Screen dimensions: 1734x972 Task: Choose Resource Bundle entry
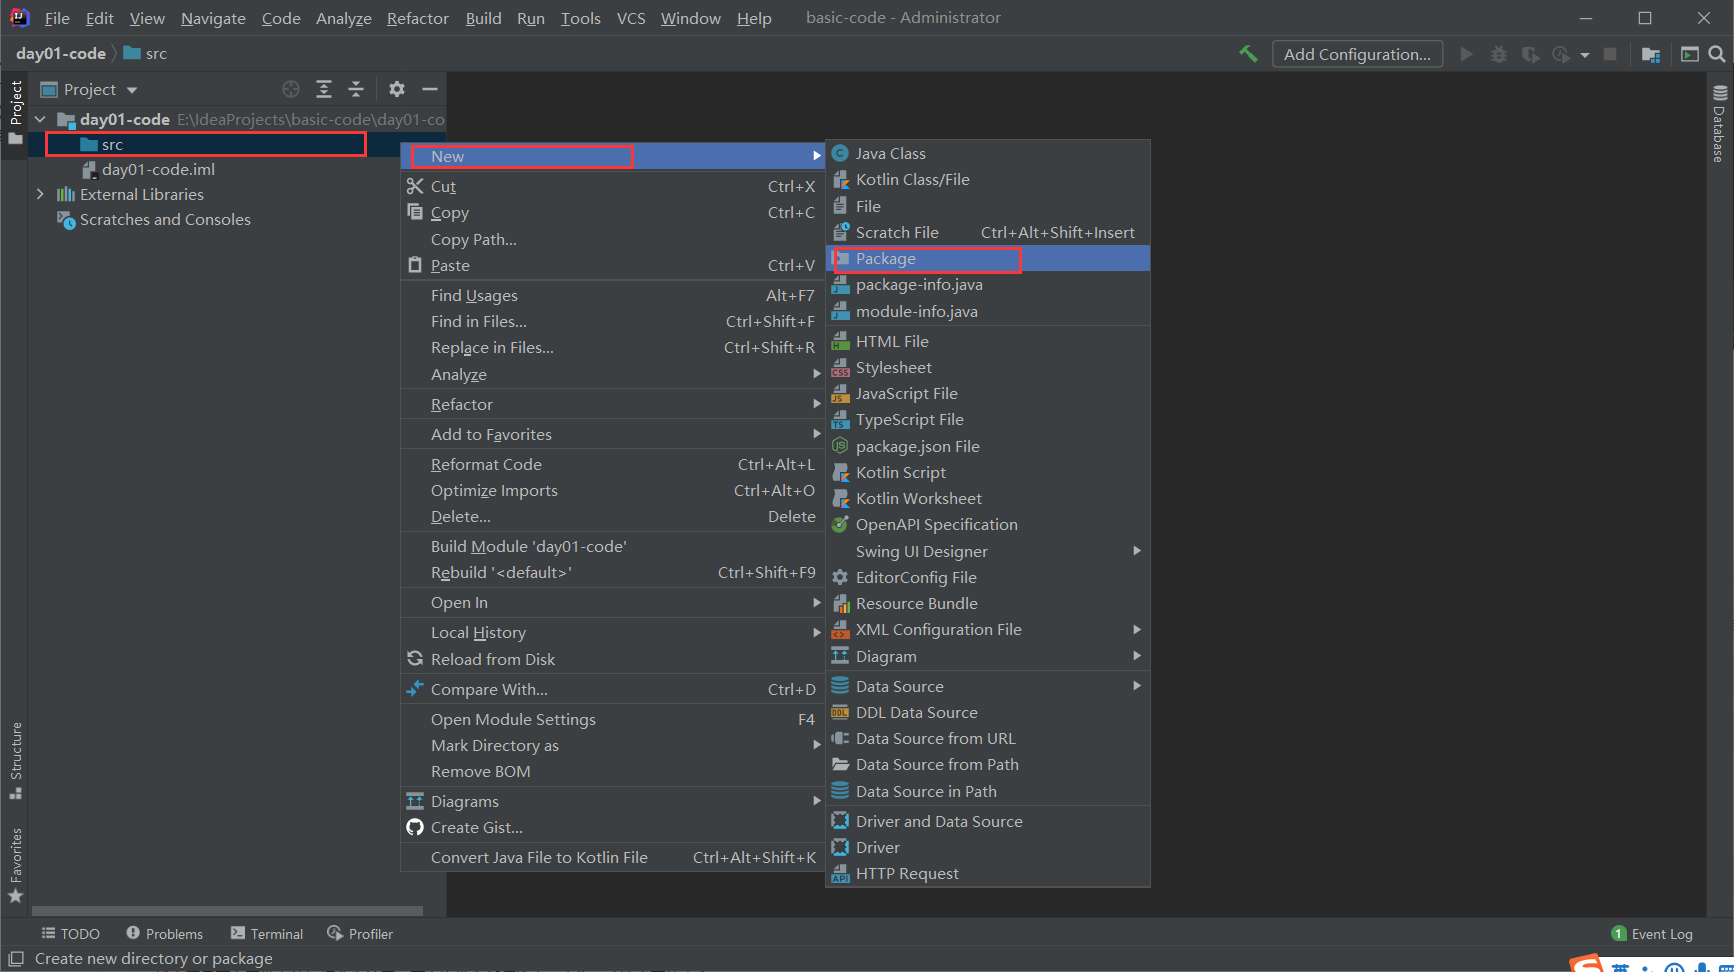pyautogui.click(x=988, y=603)
